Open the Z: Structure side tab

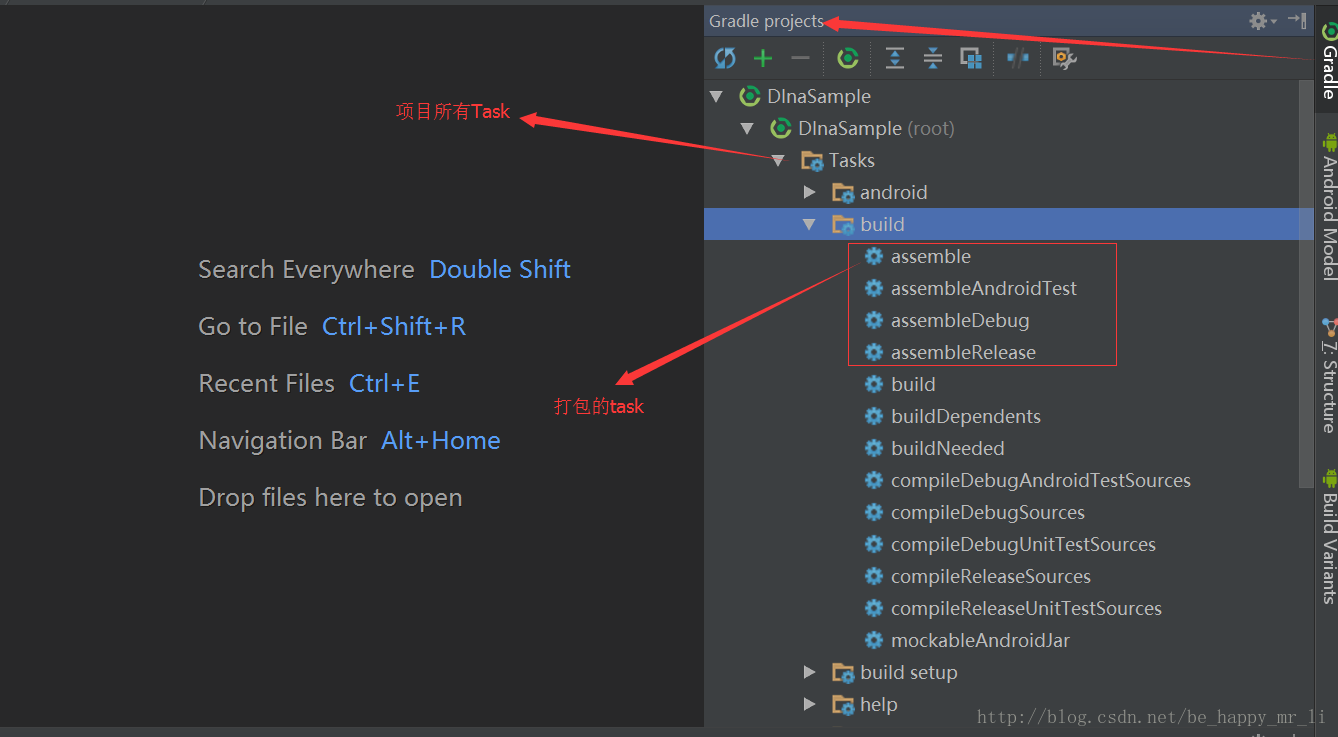(1328, 375)
